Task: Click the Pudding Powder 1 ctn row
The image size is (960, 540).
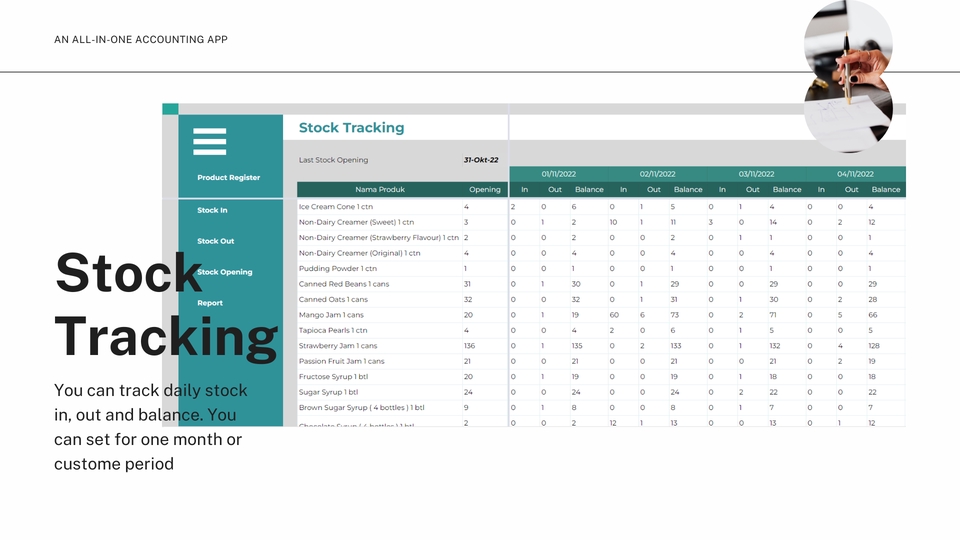Action: click(337, 268)
